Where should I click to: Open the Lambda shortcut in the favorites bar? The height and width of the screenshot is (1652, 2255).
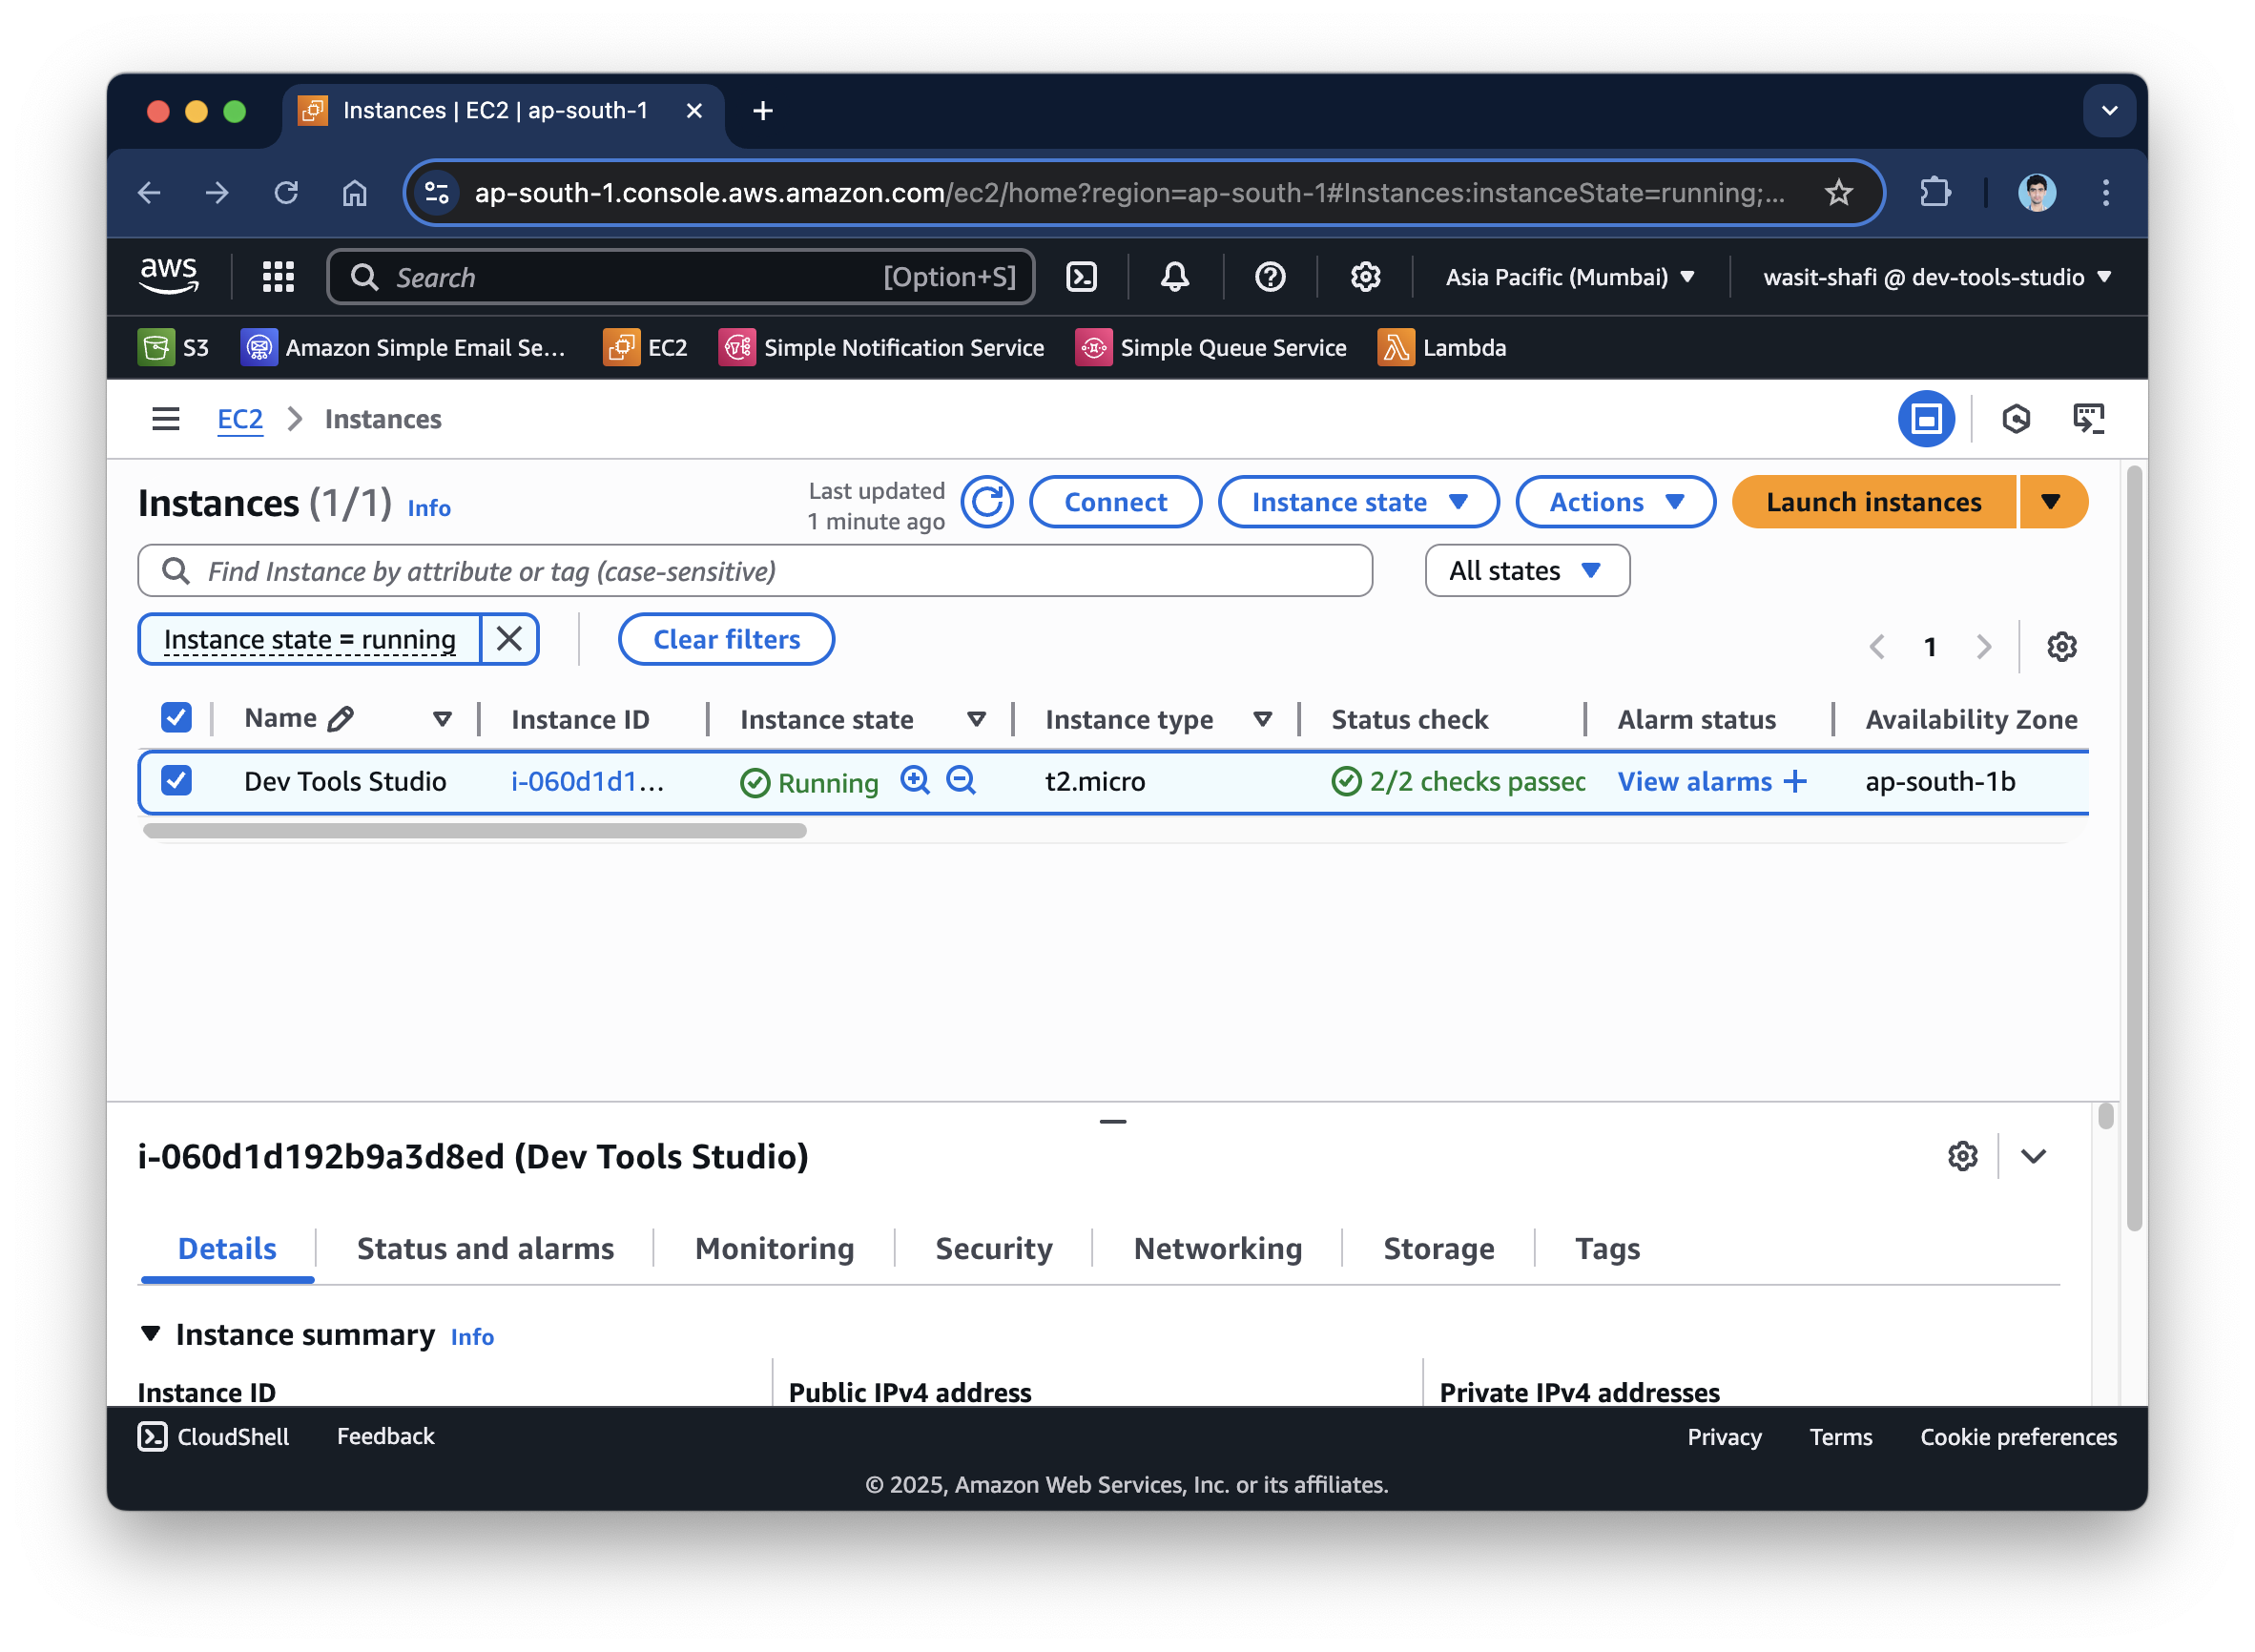(x=1441, y=348)
